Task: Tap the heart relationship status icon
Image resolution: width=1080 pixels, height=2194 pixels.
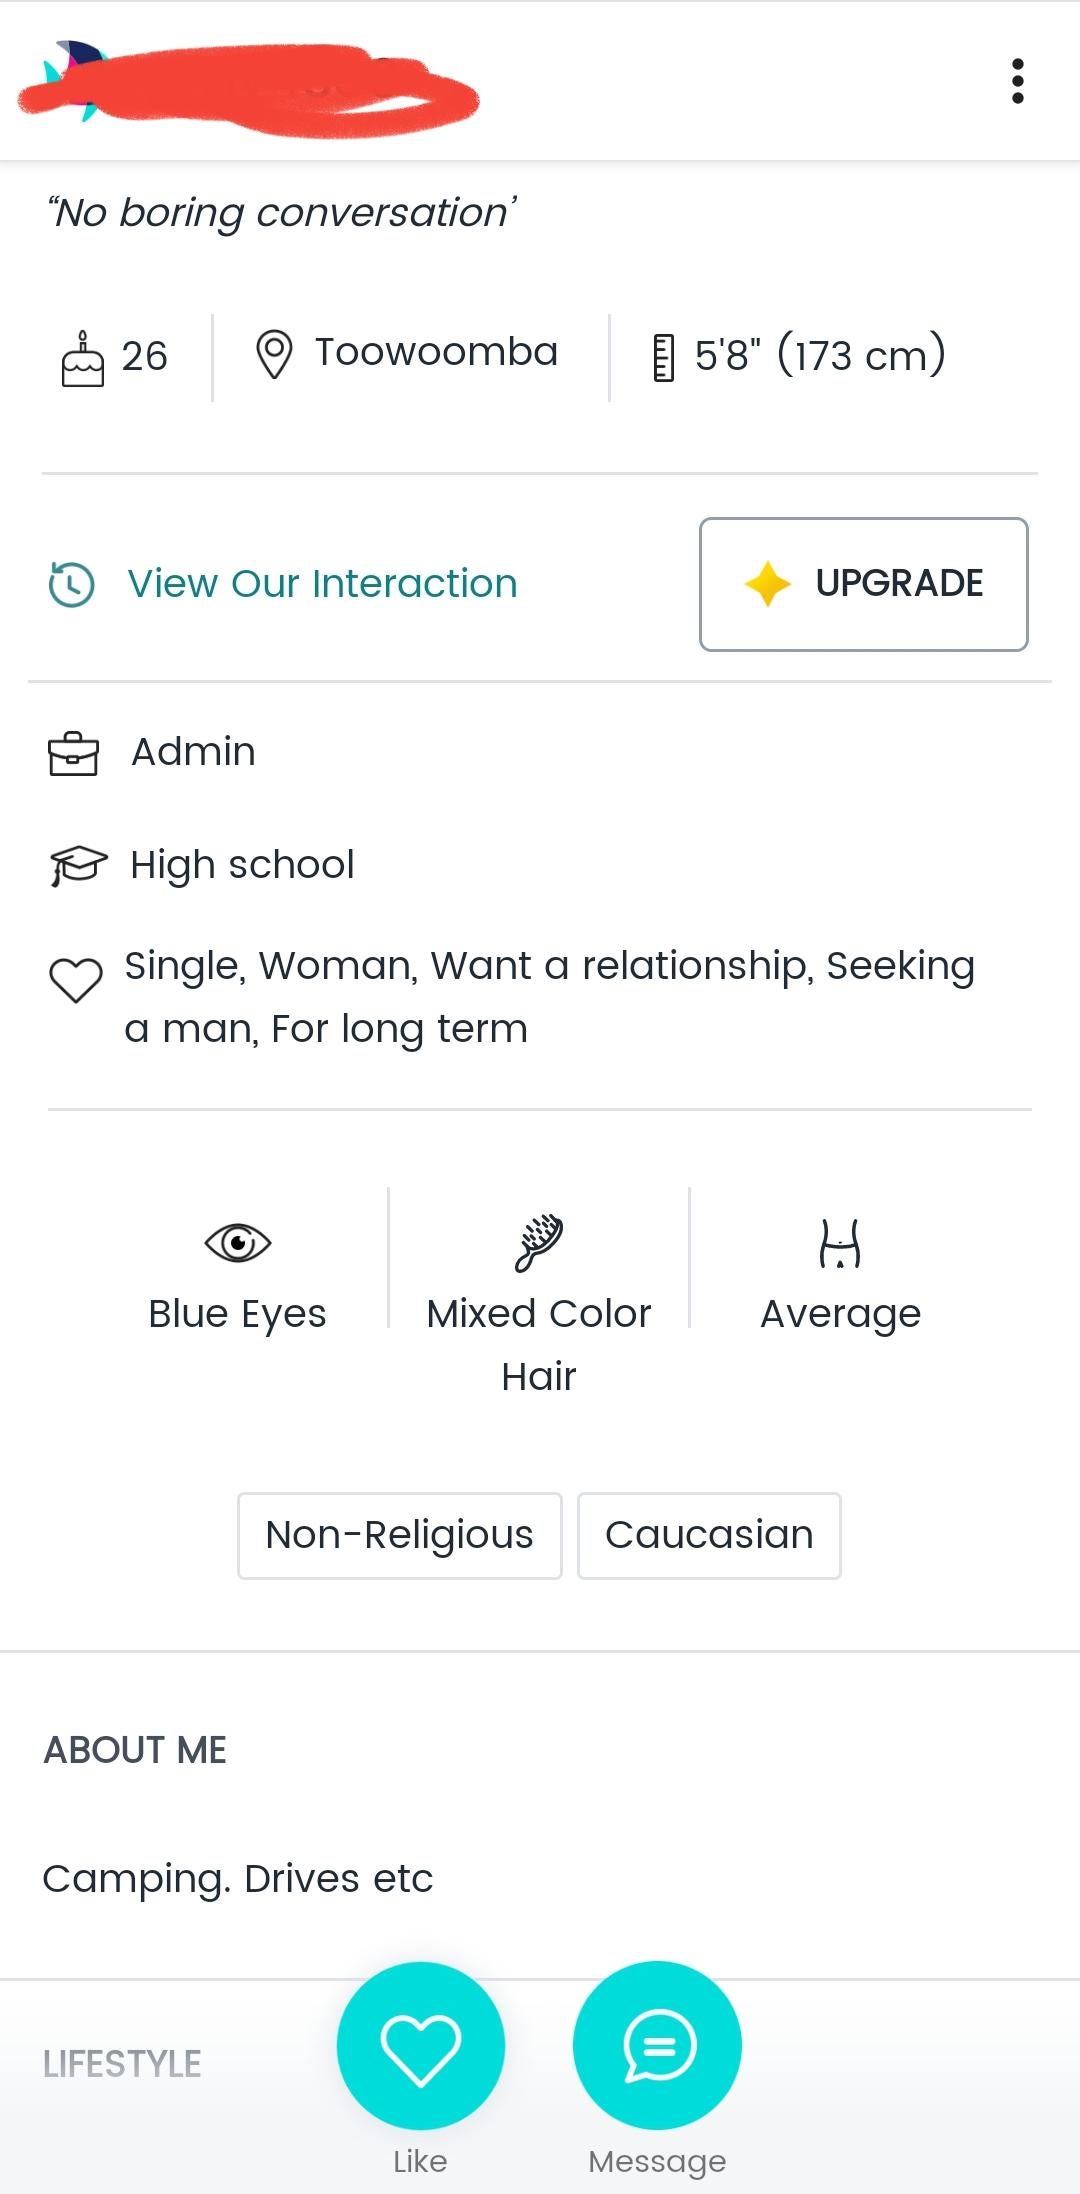Action: pos(76,980)
